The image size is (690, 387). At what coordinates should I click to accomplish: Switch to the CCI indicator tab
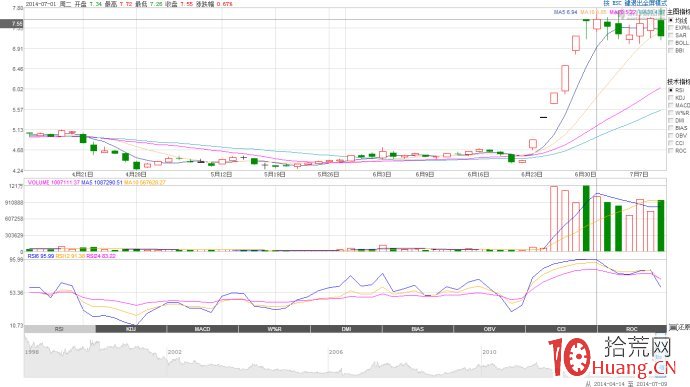pos(561,329)
